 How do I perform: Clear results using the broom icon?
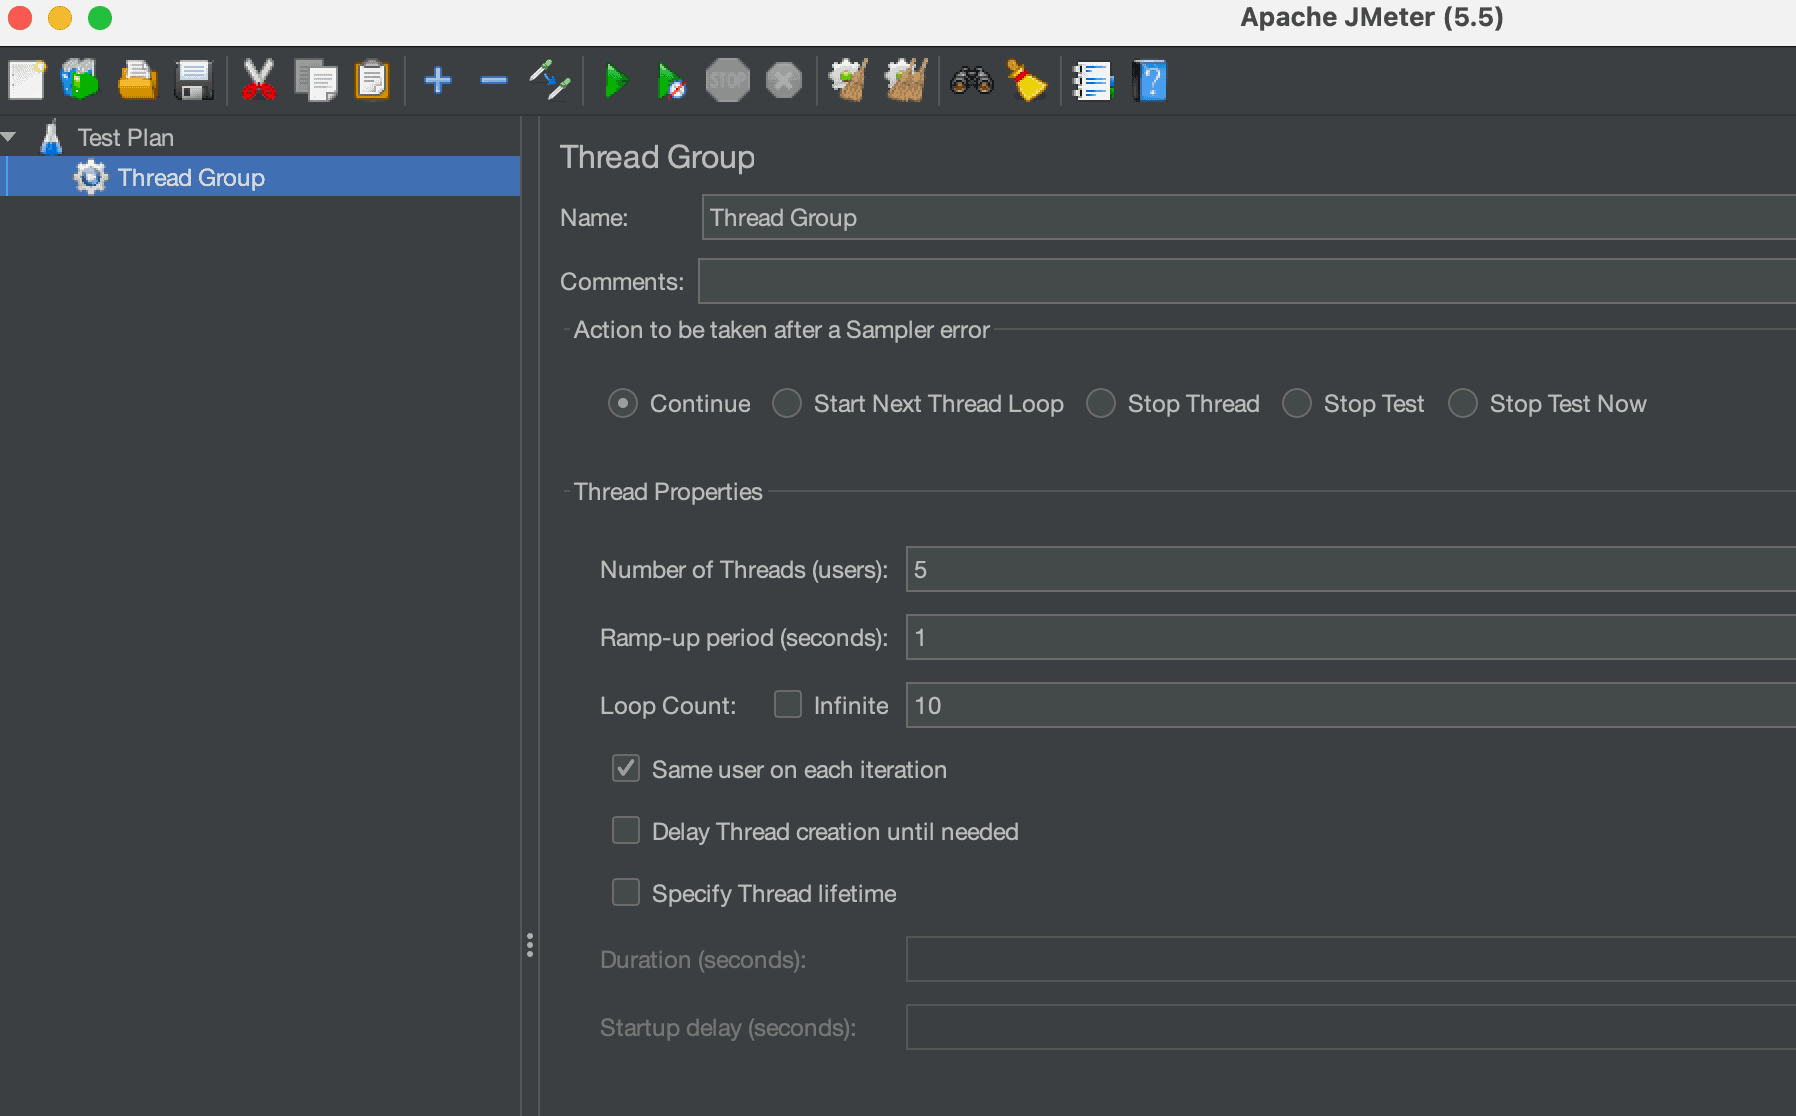pyautogui.click(x=1028, y=80)
